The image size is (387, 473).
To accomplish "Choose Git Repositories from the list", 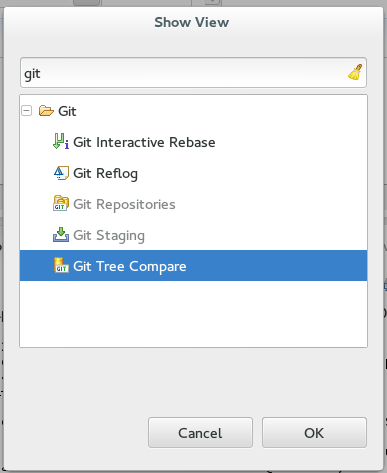I will point(124,204).
